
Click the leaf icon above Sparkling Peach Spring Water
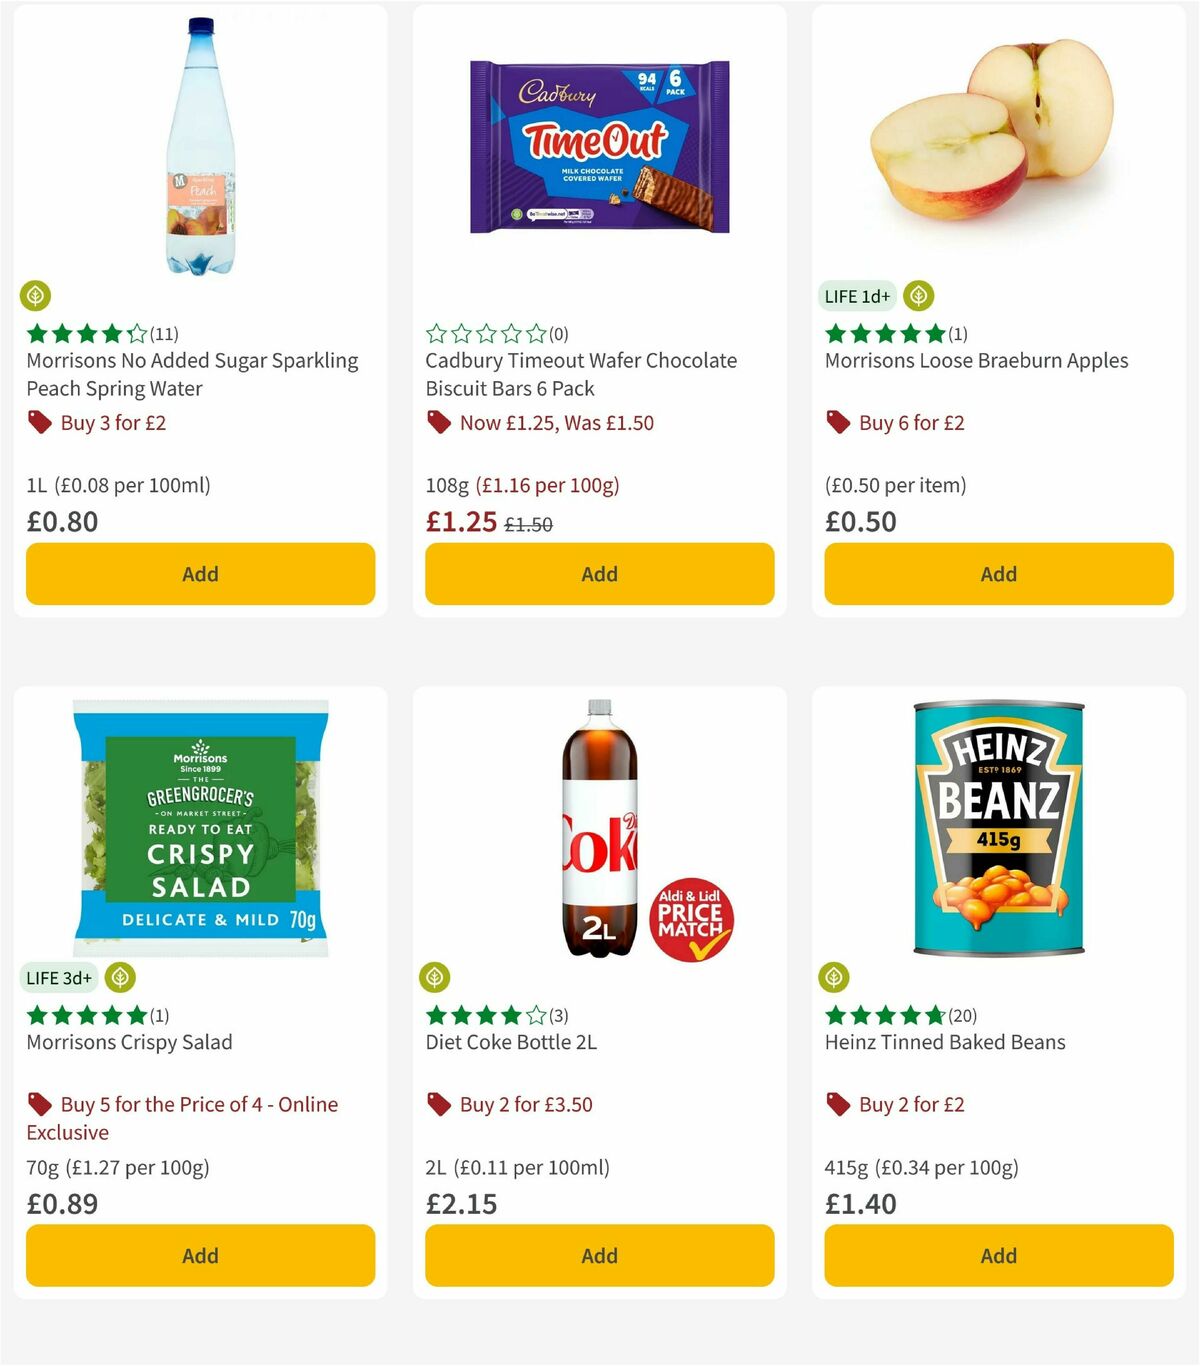pos(34,296)
